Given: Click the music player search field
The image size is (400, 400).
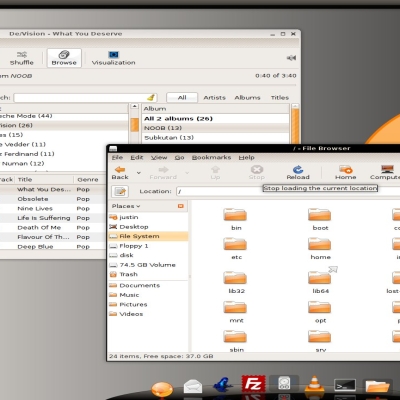Looking at the screenshot, I should [85, 98].
